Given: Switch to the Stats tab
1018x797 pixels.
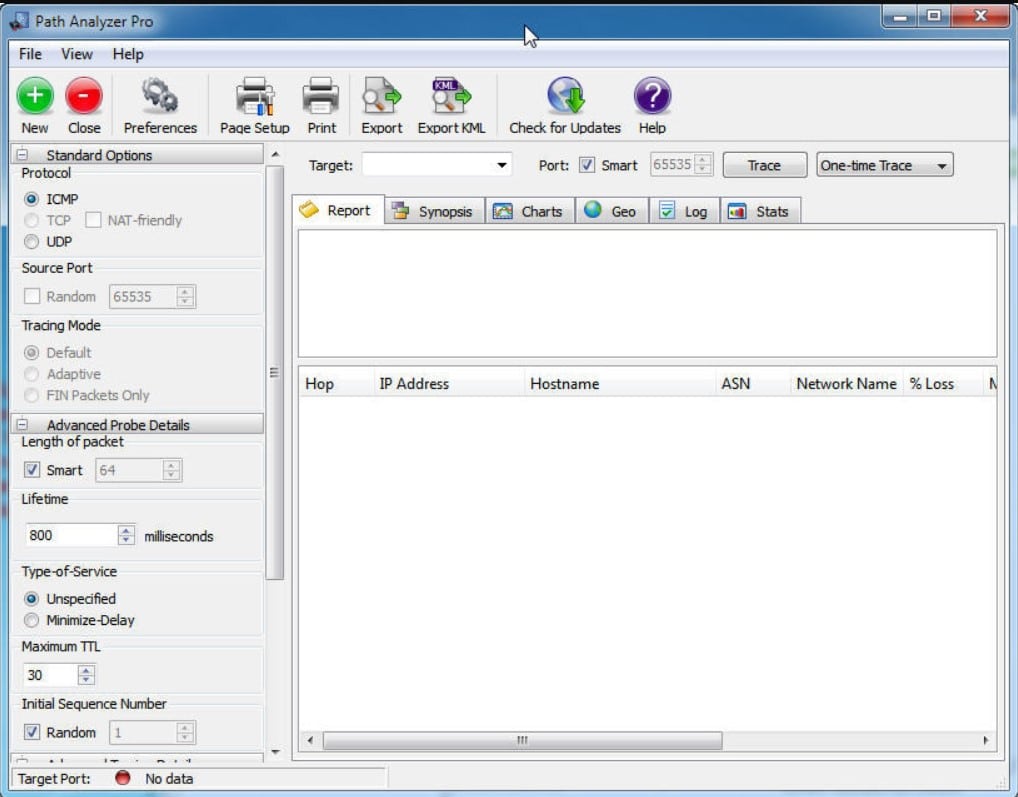Looking at the screenshot, I should tap(760, 212).
